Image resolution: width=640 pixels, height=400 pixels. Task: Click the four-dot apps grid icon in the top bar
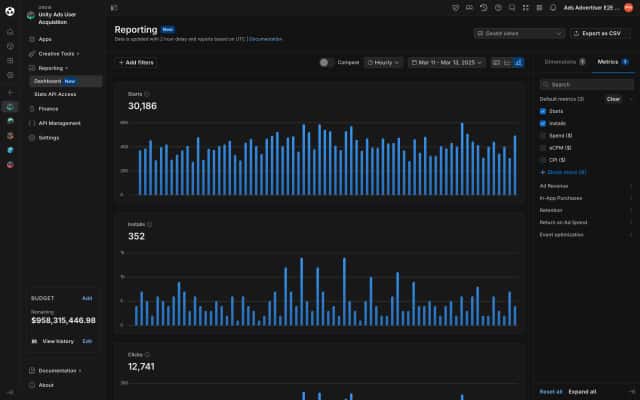coord(525,8)
